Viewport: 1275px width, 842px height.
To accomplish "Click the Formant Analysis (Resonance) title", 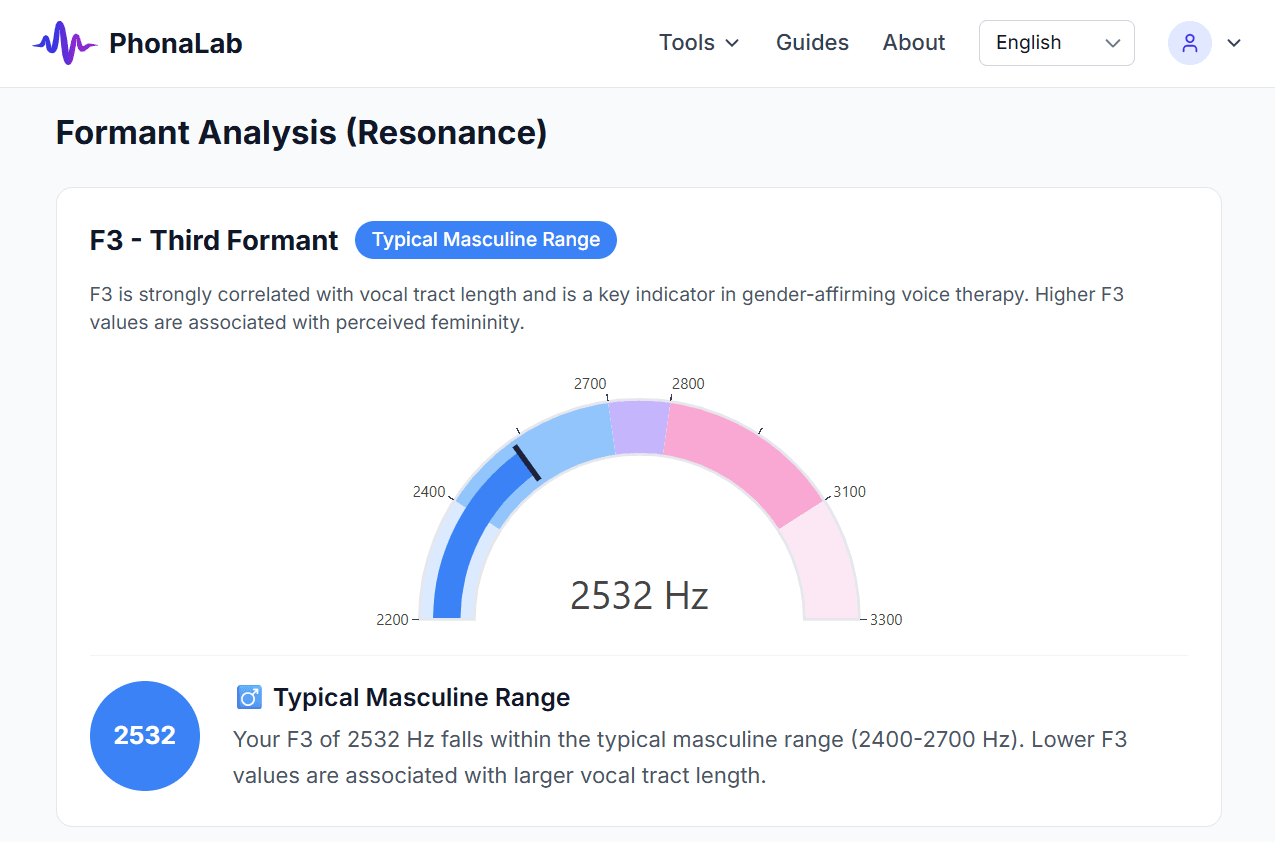I will pos(301,132).
